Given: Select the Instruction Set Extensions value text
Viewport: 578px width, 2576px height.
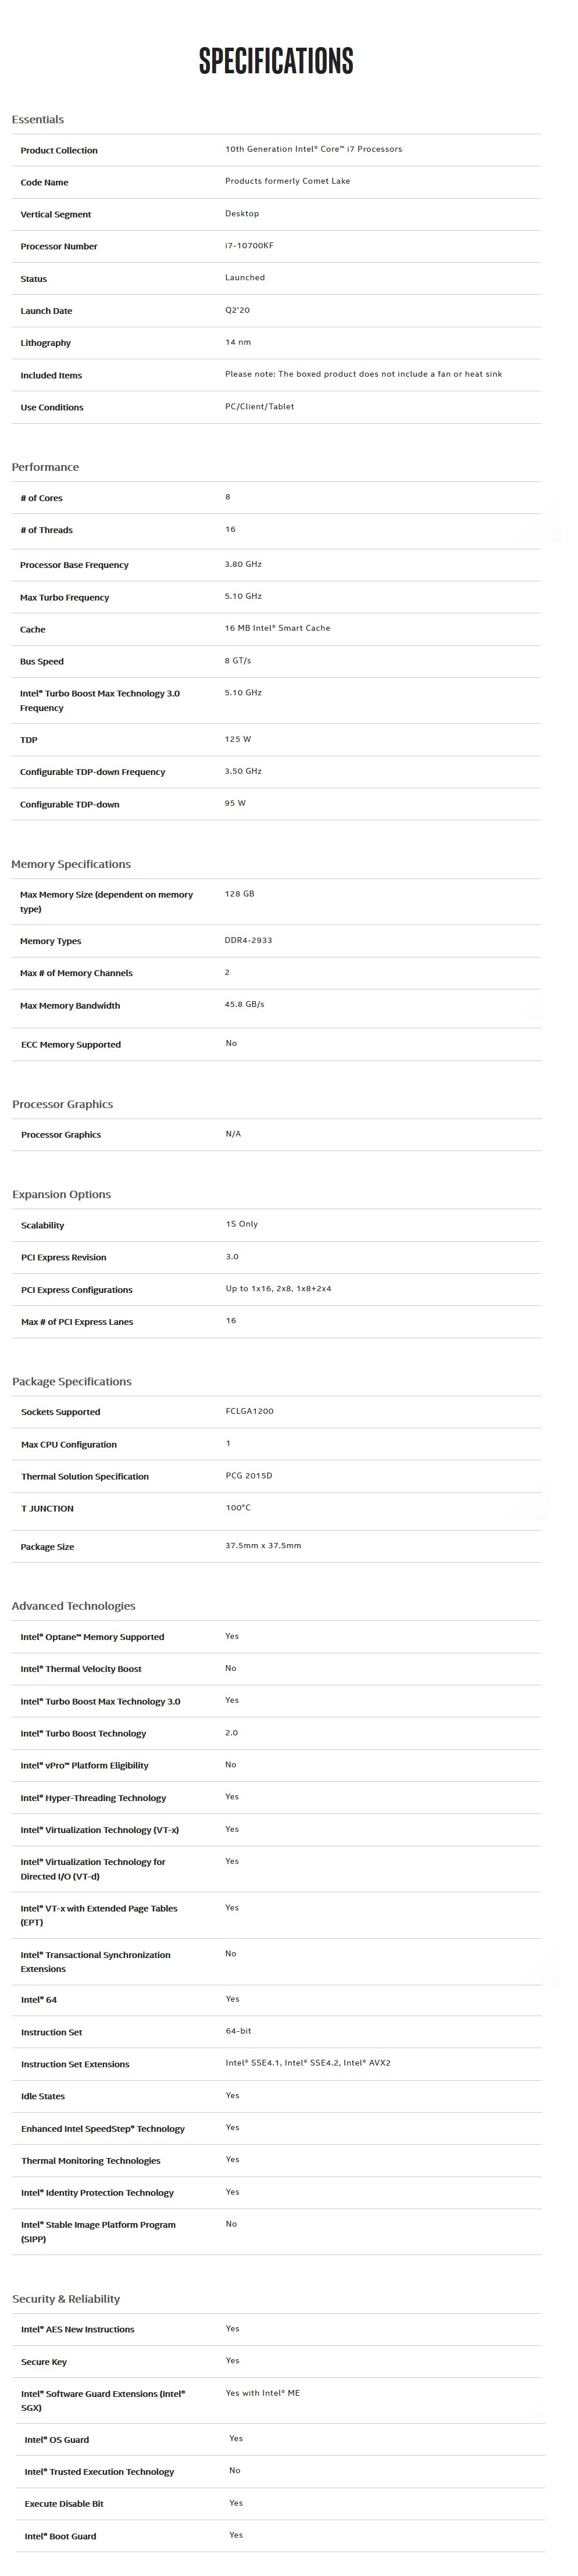Looking at the screenshot, I should click(x=308, y=2063).
